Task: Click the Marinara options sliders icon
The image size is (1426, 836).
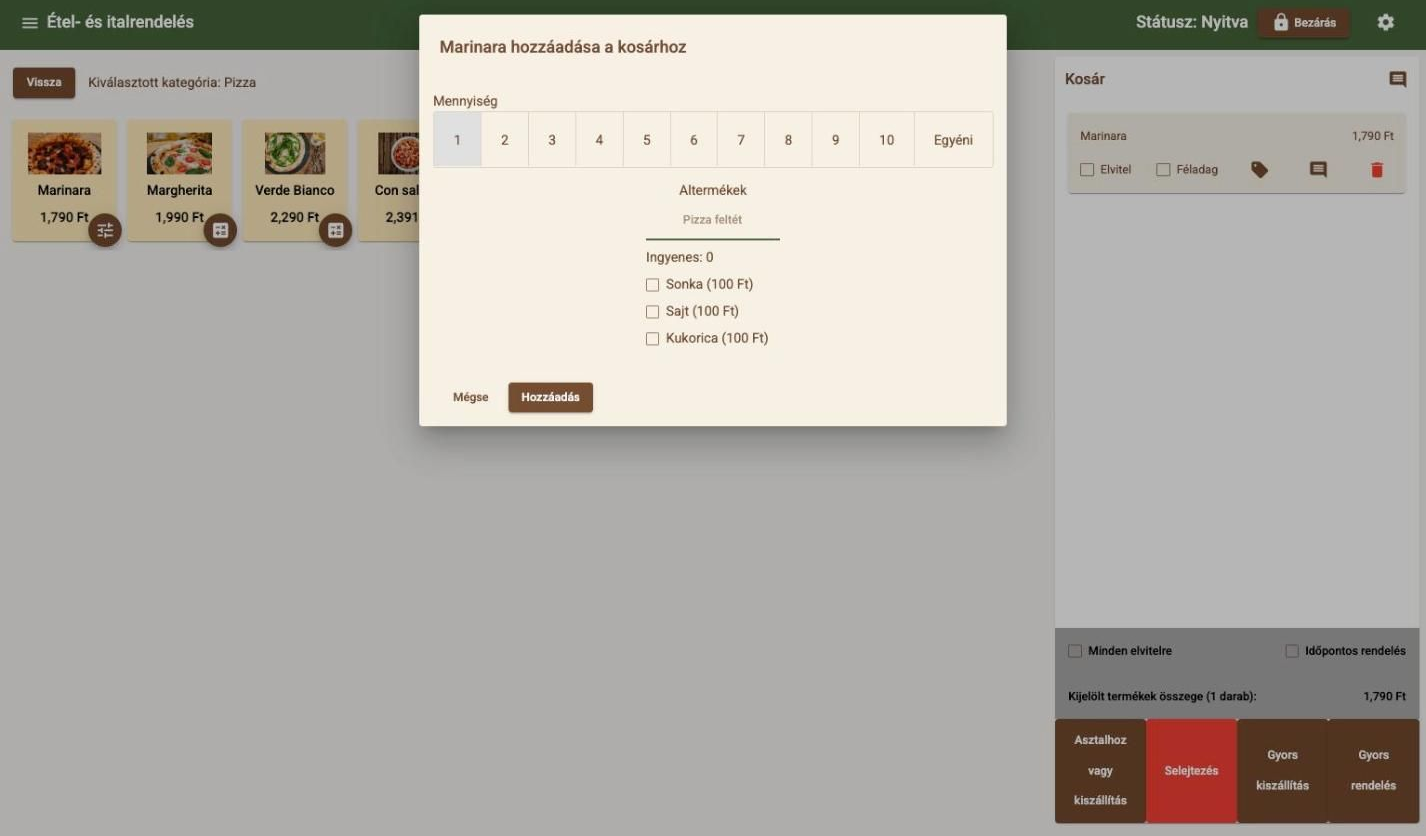Action: point(105,230)
